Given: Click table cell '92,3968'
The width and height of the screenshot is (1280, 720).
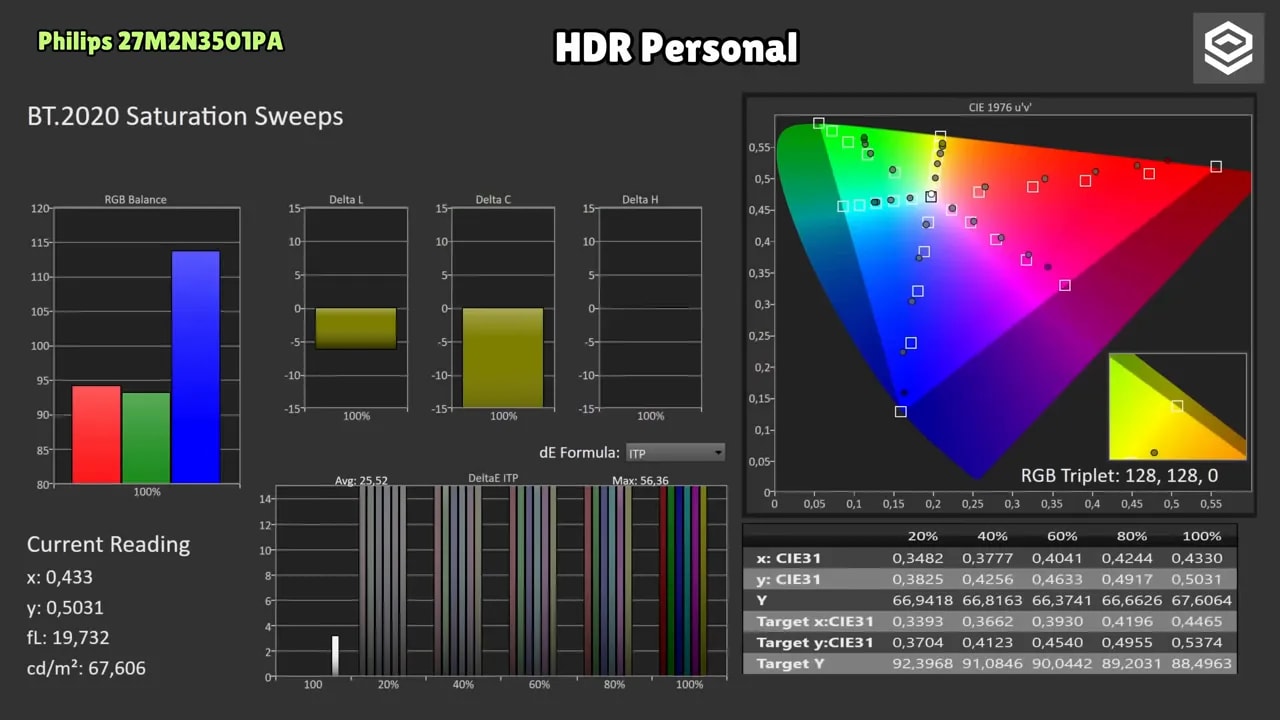Looking at the screenshot, I should [x=921, y=663].
